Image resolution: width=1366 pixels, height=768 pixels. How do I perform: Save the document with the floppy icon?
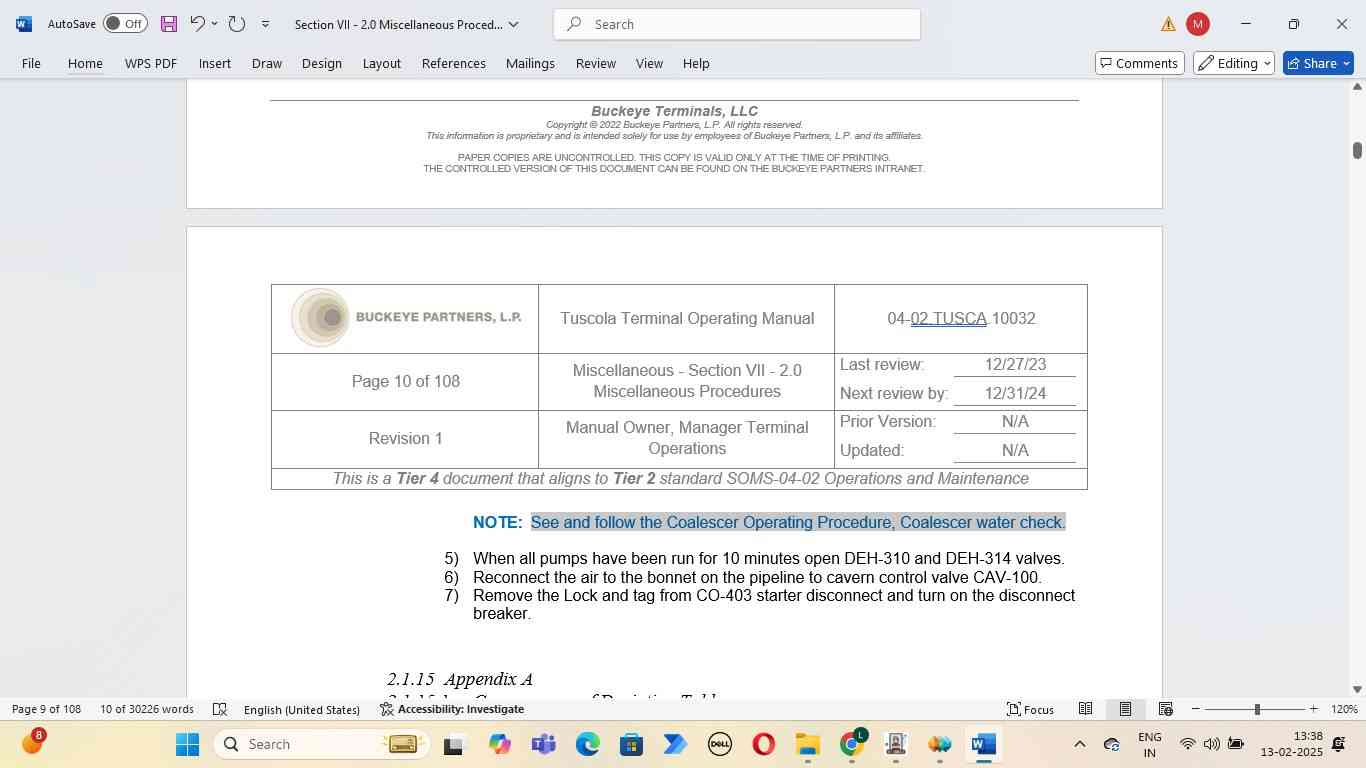pos(168,24)
